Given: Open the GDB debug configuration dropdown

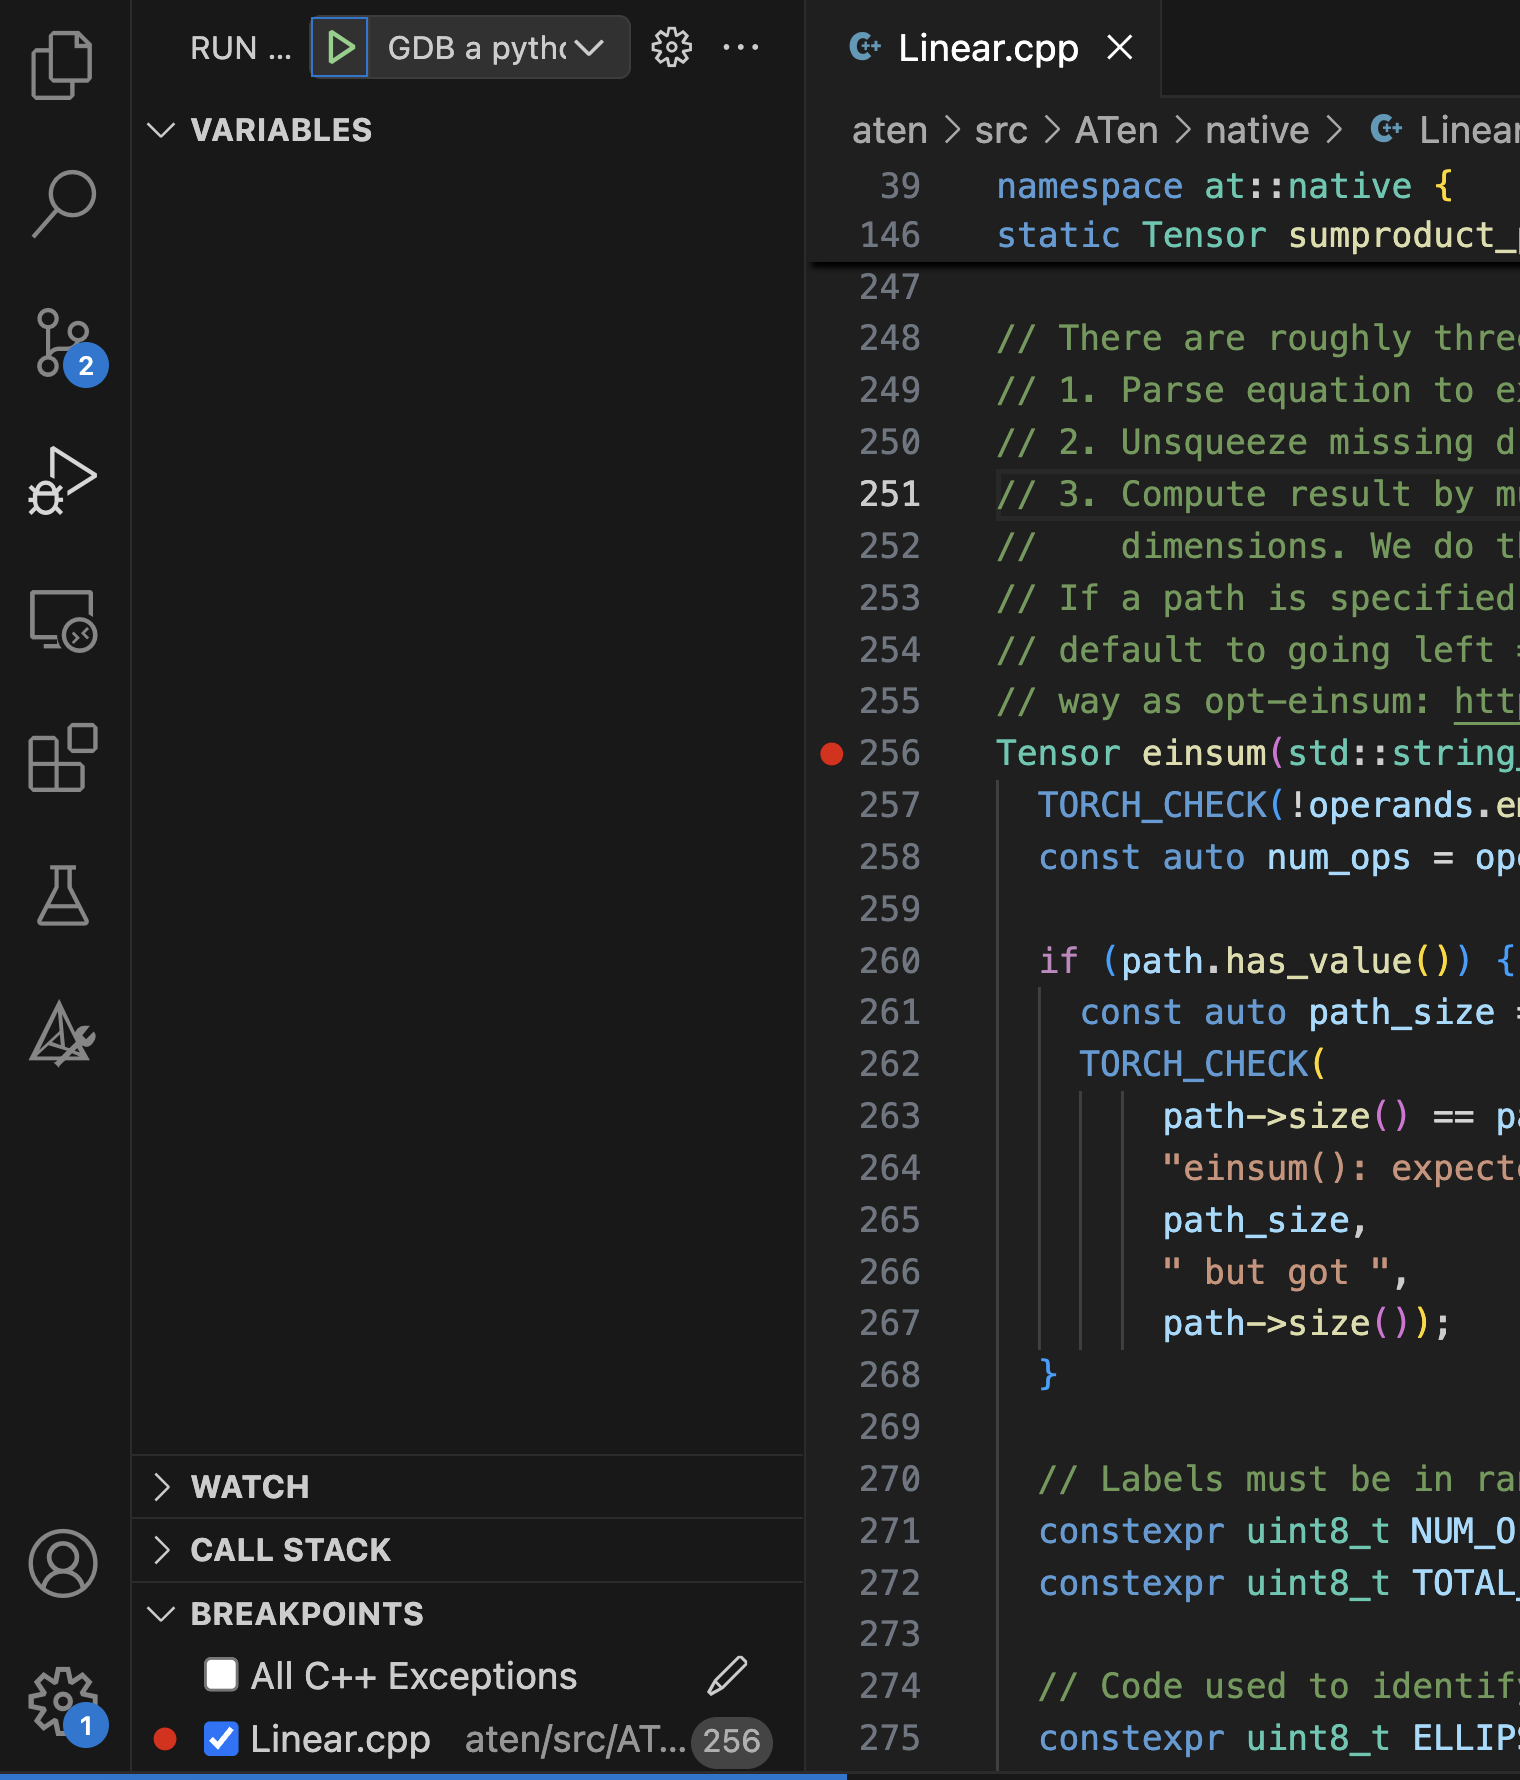Looking at the screenshot, I should point(497,47).
